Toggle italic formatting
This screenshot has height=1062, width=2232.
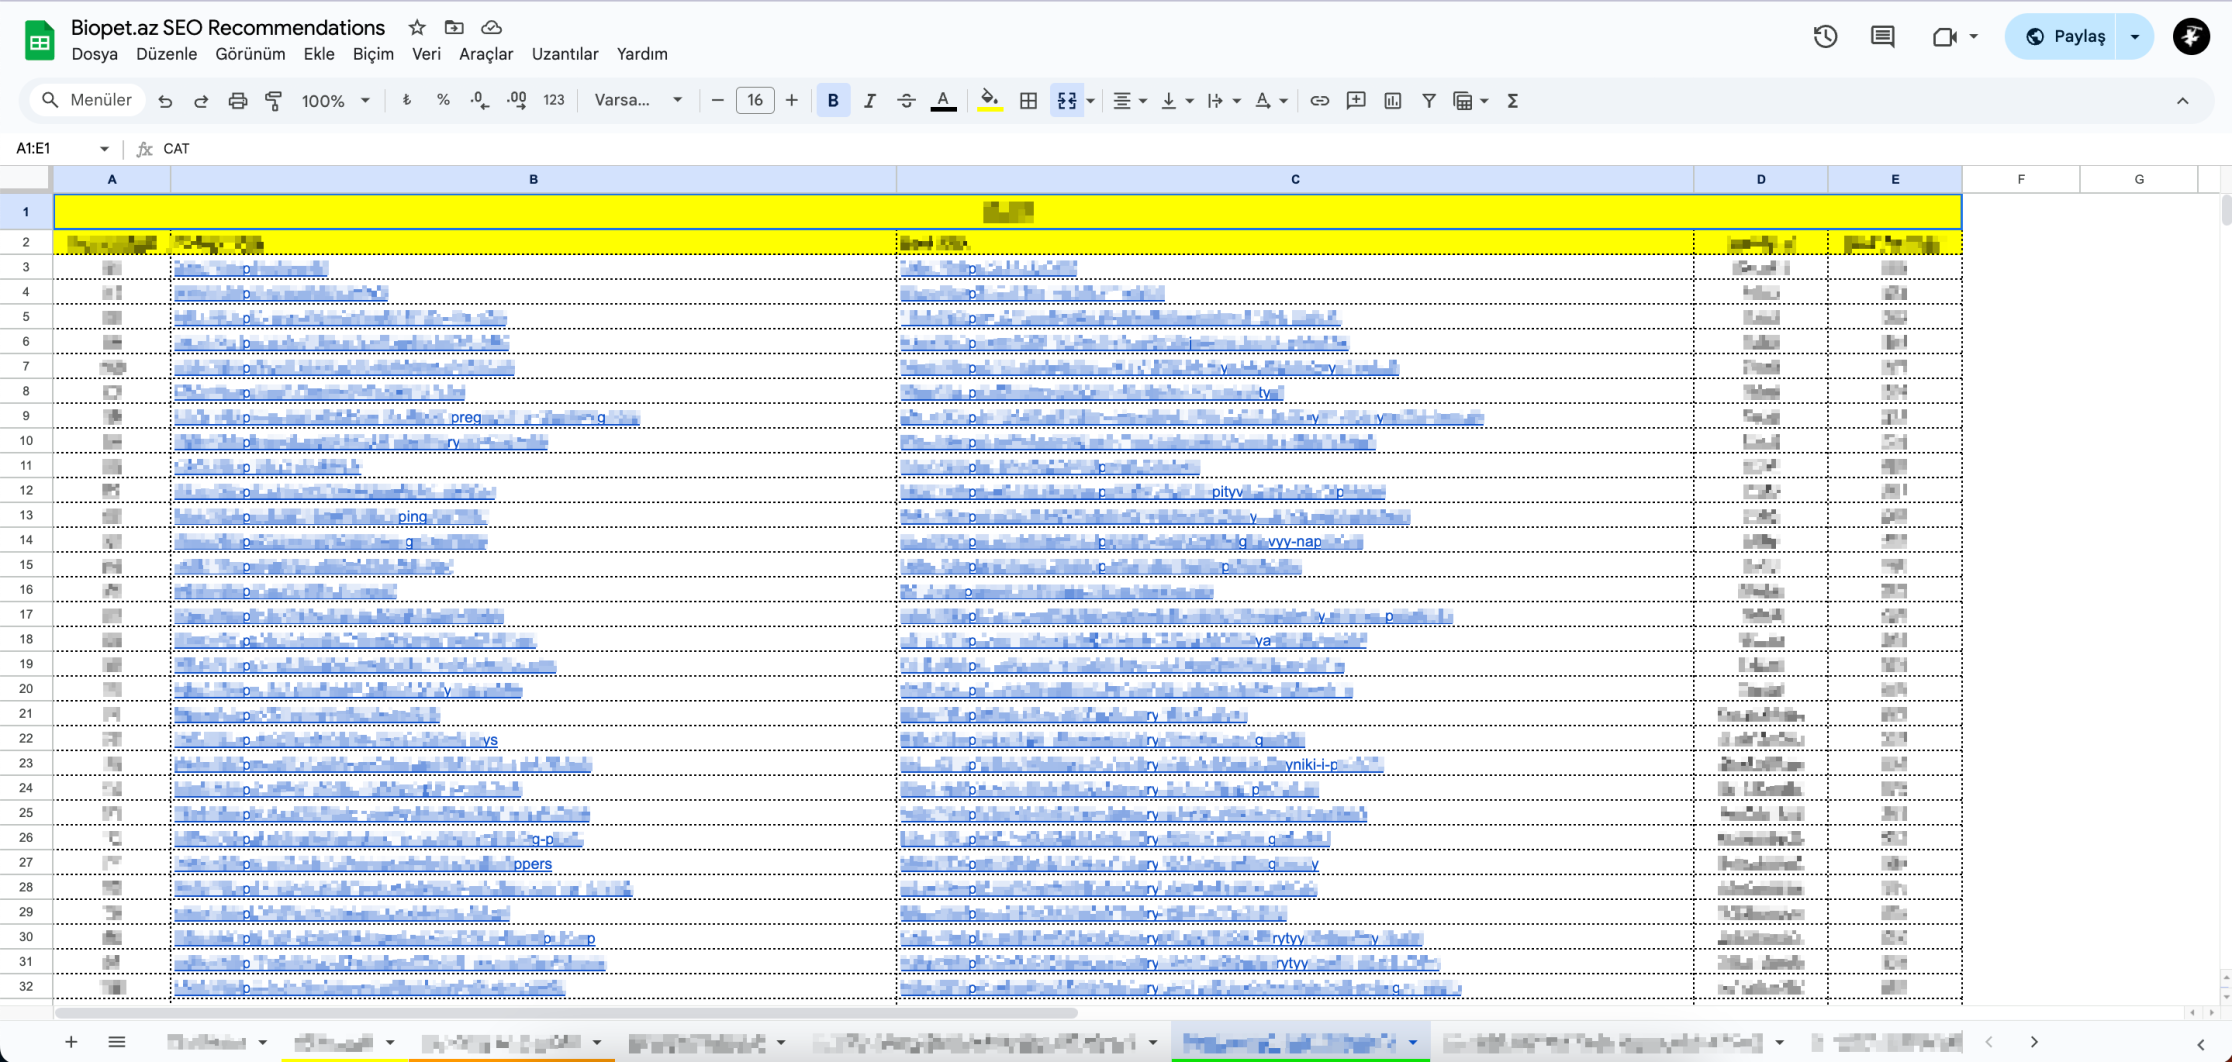coord(869,101)
